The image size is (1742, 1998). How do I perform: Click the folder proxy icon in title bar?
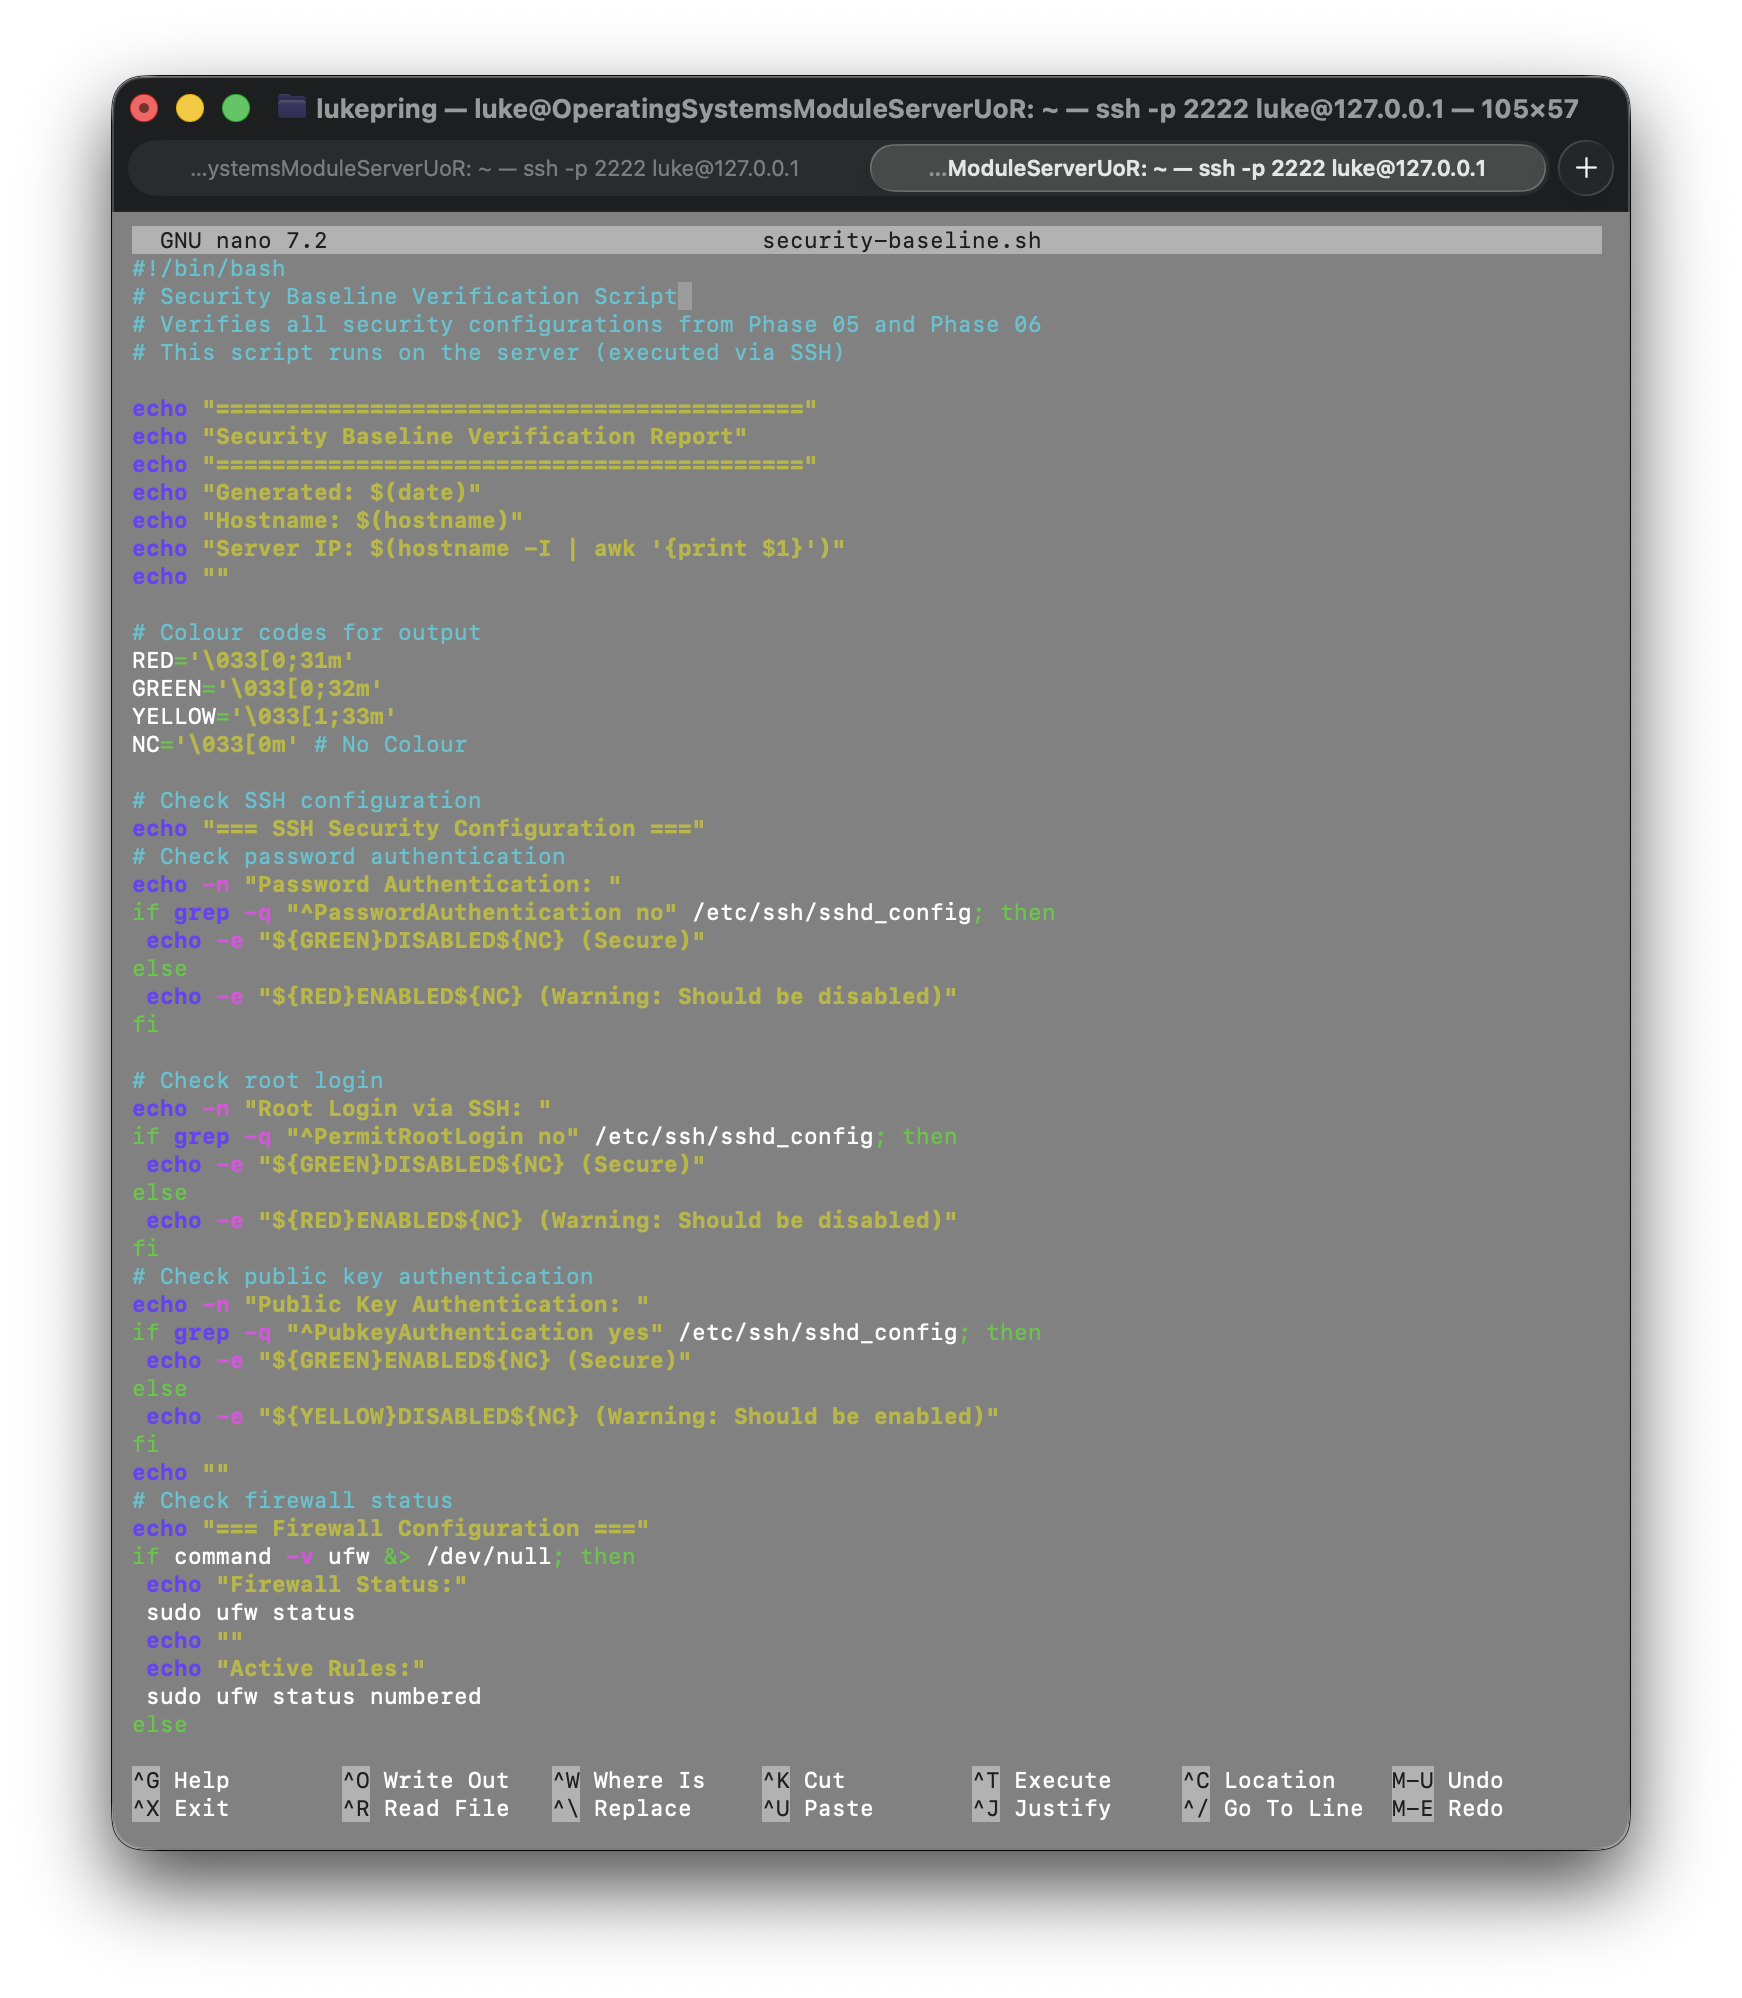pos(291,107)
